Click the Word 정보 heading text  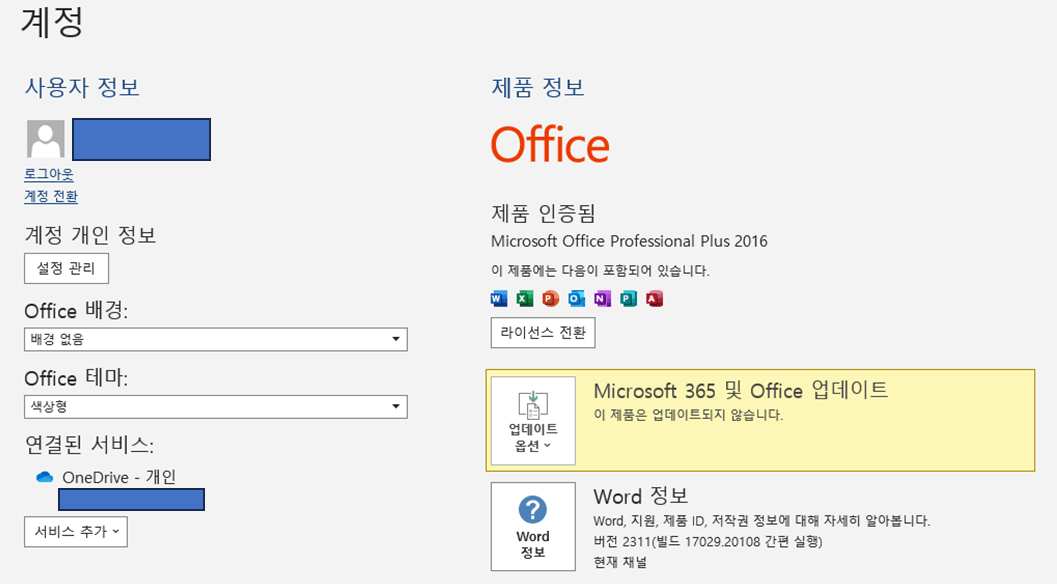tap(640, 496)
